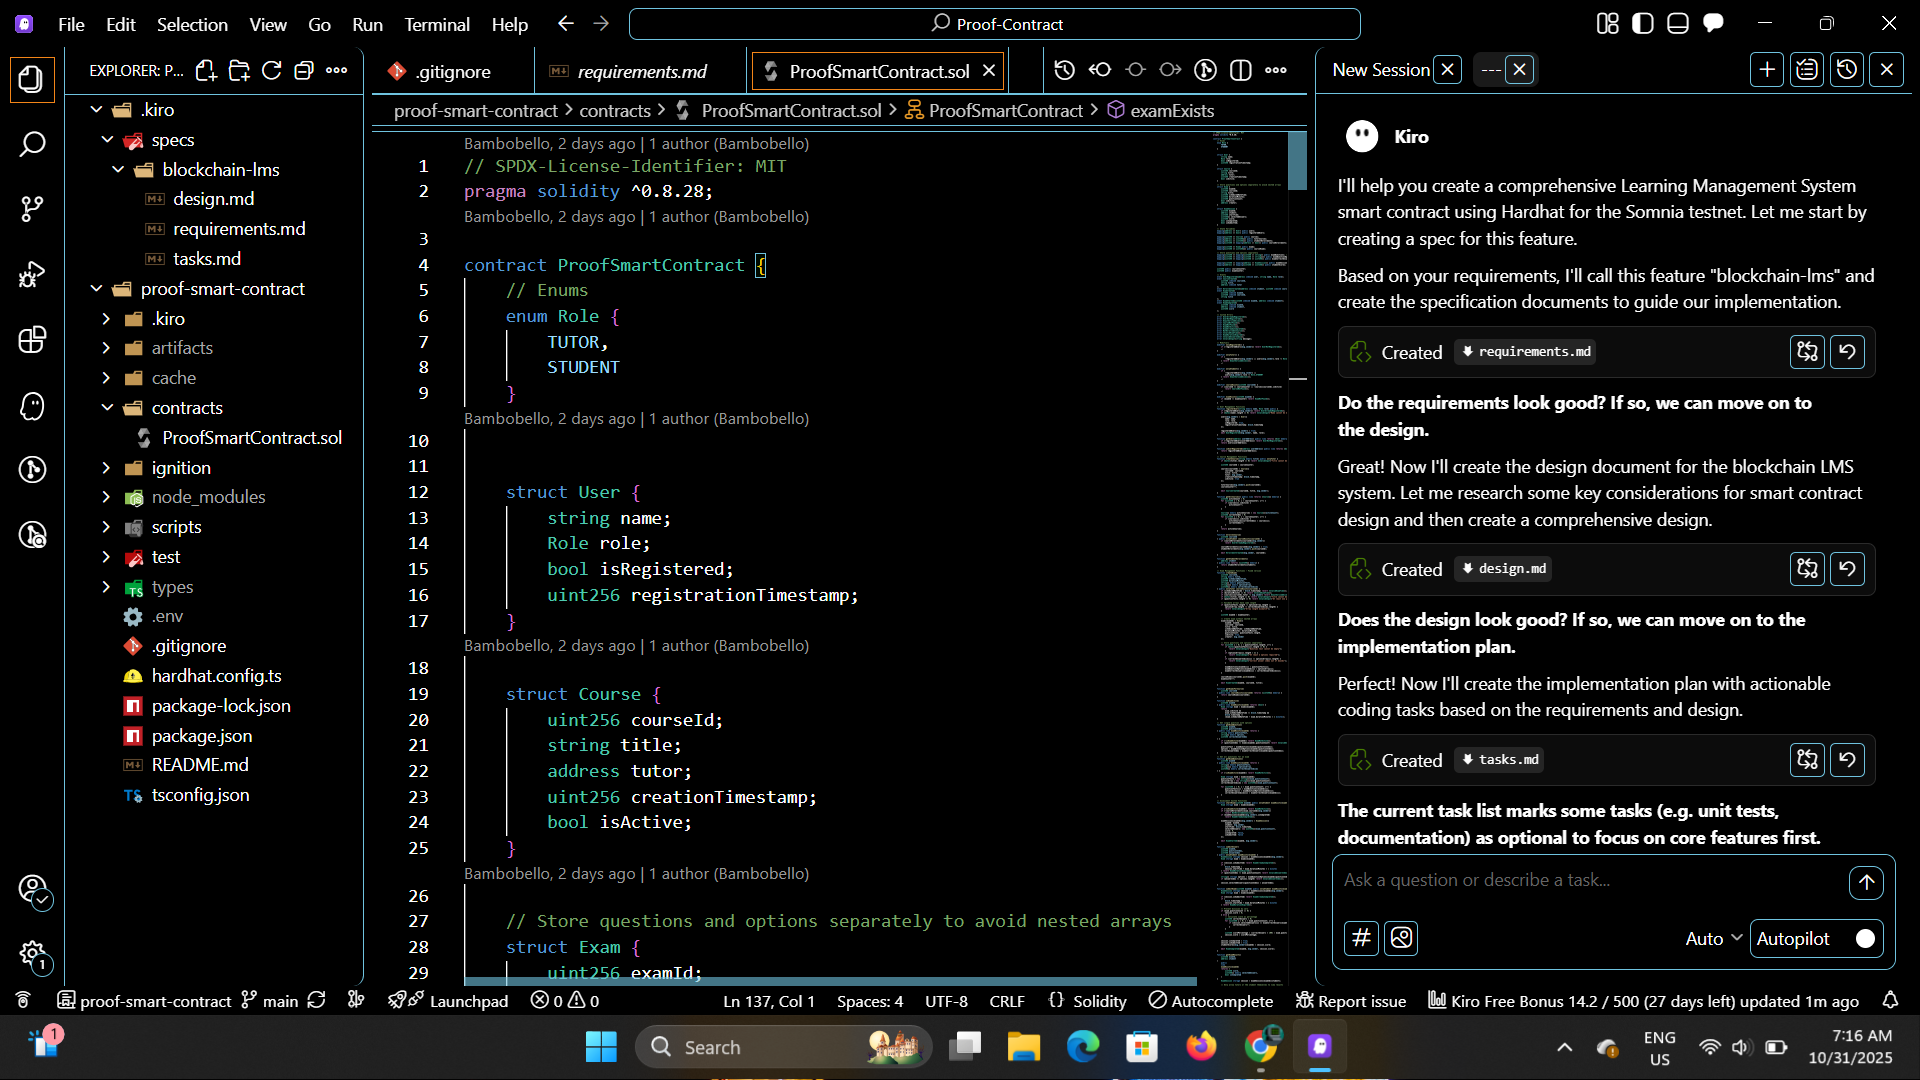Open the Search view in activity bar
Screen dimensions: 1920x1080
coord(32,144)
